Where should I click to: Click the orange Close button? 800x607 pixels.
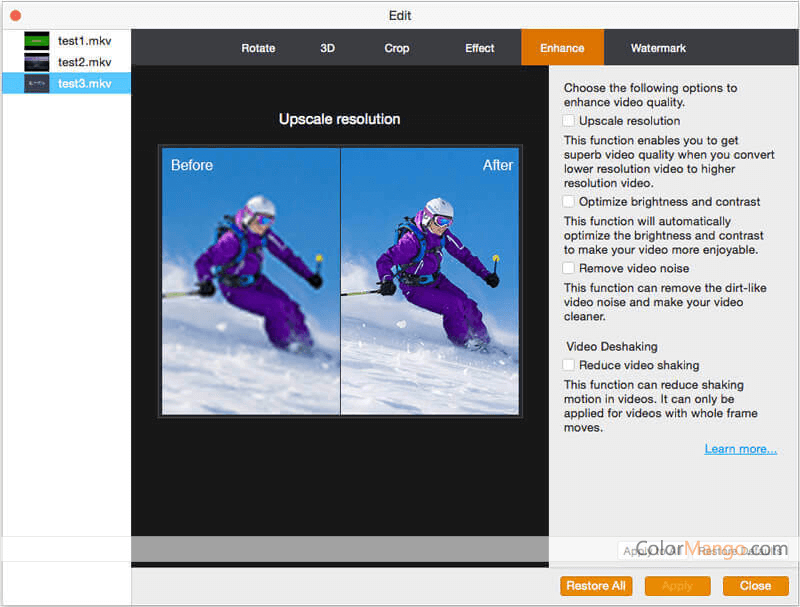(x=755, y=586)
